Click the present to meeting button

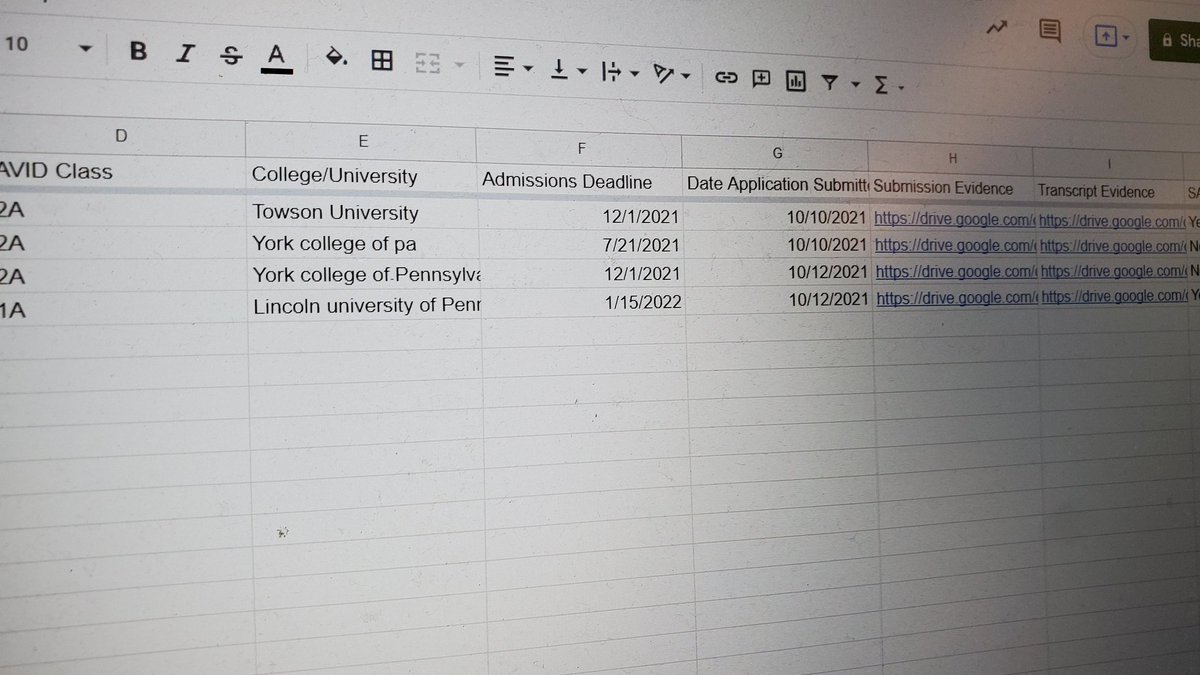[1112, 37]
